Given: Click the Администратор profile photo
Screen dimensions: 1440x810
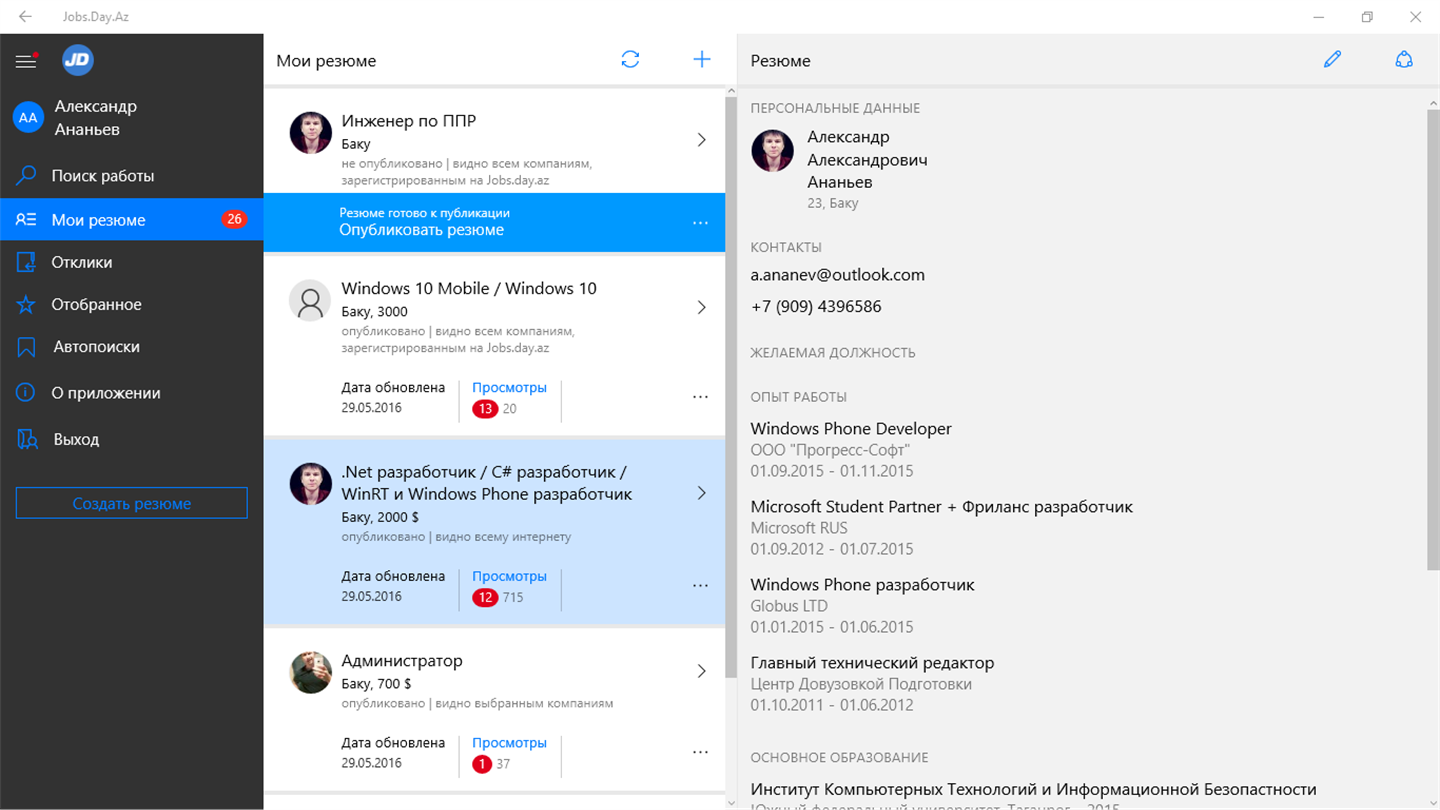Looking at the screenshot, I should [x=310, y=672].
